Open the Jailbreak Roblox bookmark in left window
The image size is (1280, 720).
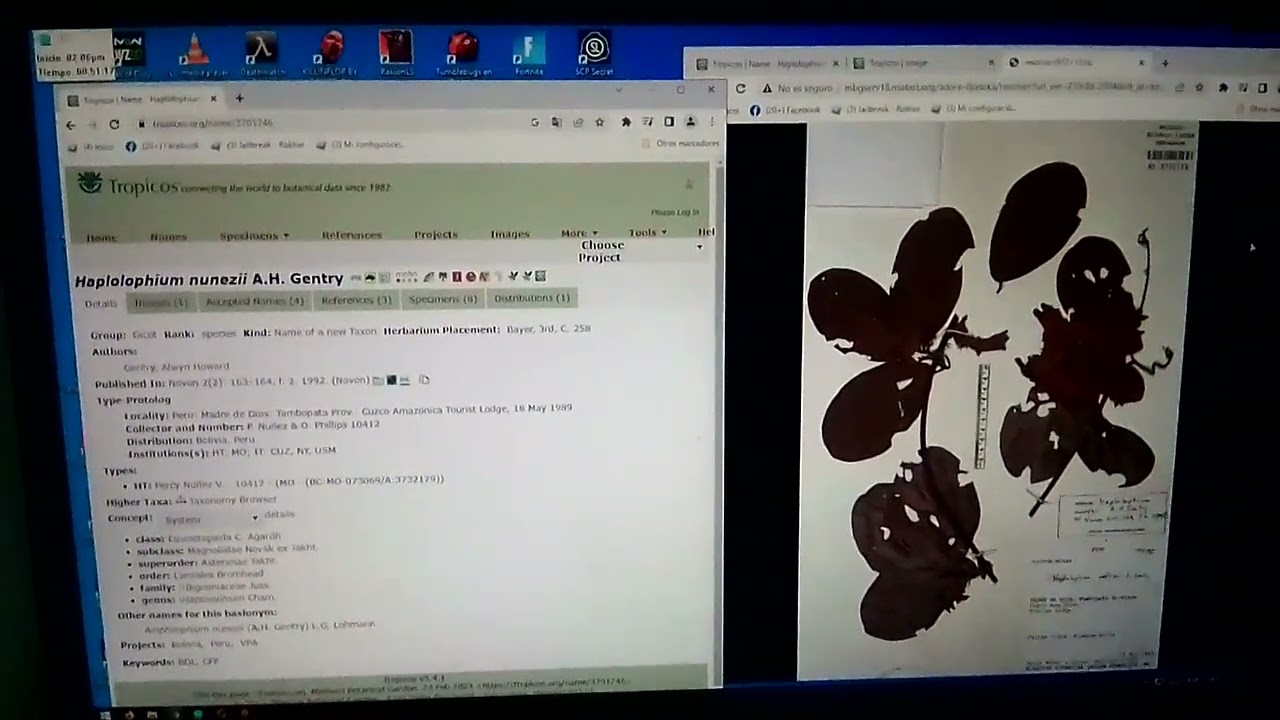point(258,145)
